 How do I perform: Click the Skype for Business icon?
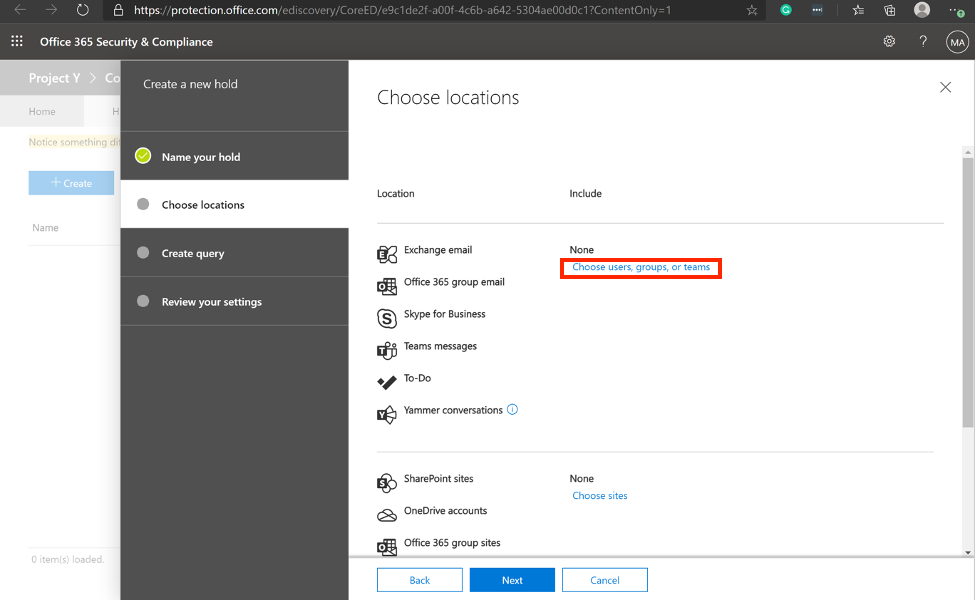387,318
